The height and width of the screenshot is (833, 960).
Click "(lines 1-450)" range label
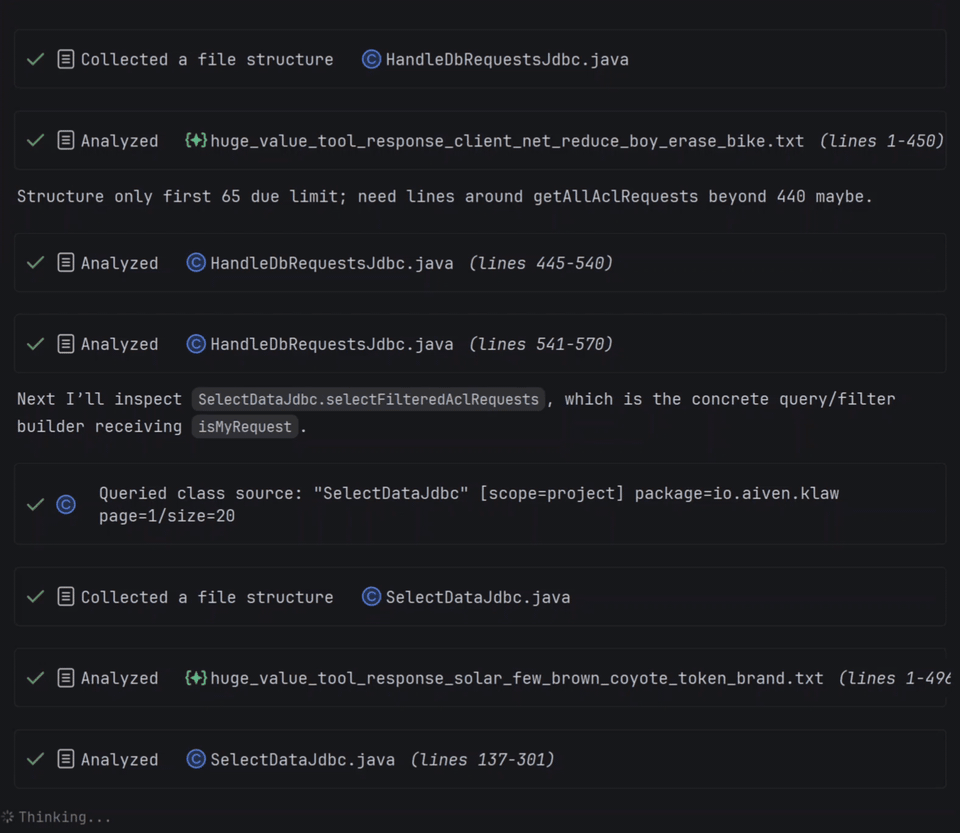pyautogui.click(x=882, y=141)
